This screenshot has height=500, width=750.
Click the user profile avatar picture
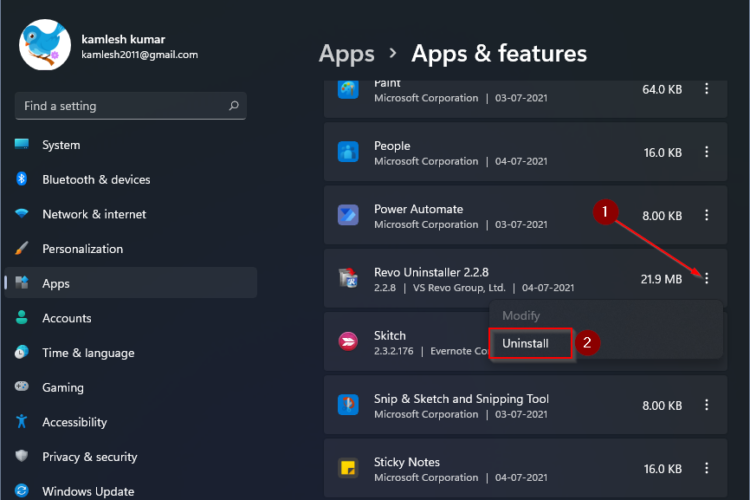tap(45, 46)
